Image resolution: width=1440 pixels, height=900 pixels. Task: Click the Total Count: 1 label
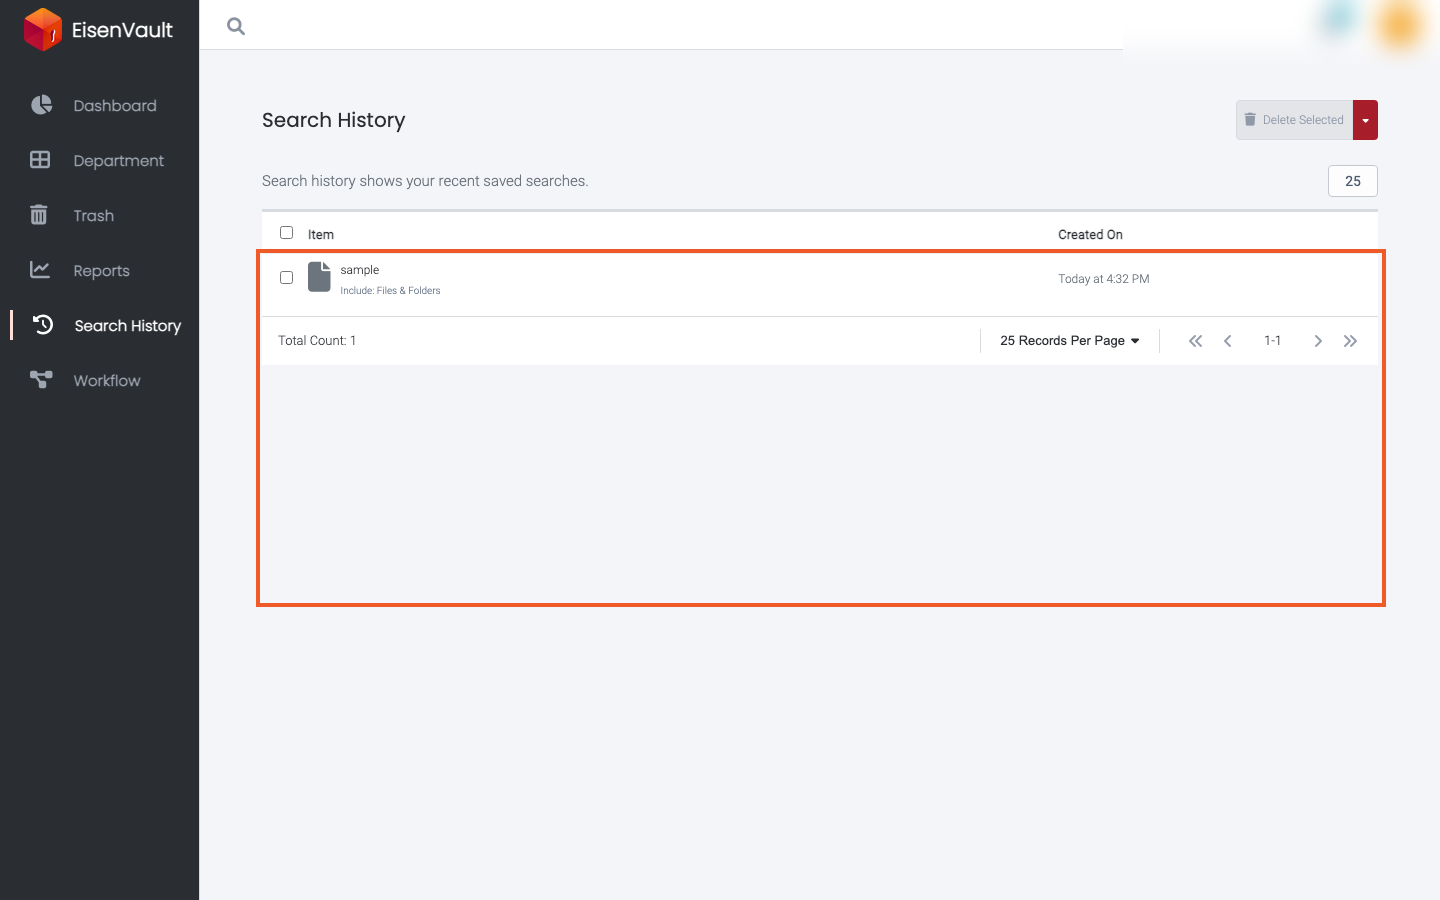tap(317, 341)
